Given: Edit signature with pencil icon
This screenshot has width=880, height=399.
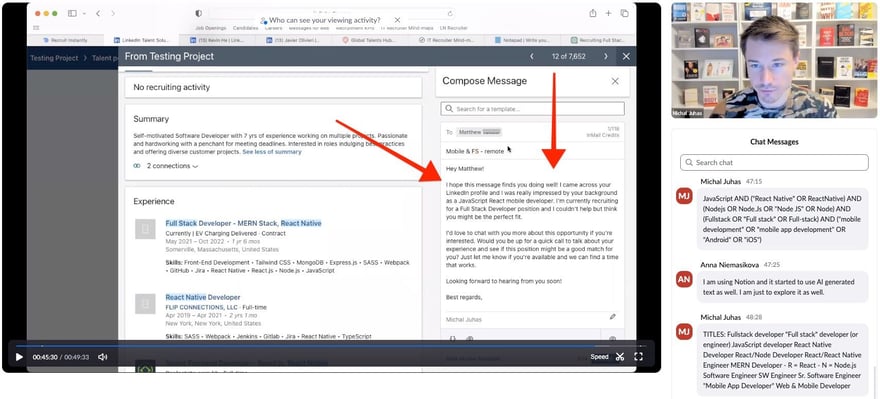Looking at the screenshot, I should [613, 317].
